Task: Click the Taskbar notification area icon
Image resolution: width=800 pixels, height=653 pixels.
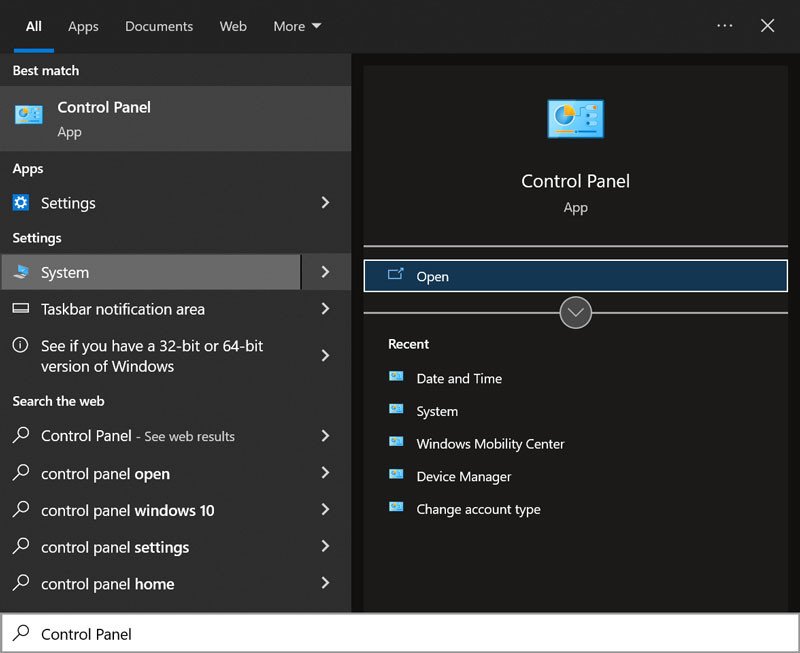Action: click(x=21, y=309)
